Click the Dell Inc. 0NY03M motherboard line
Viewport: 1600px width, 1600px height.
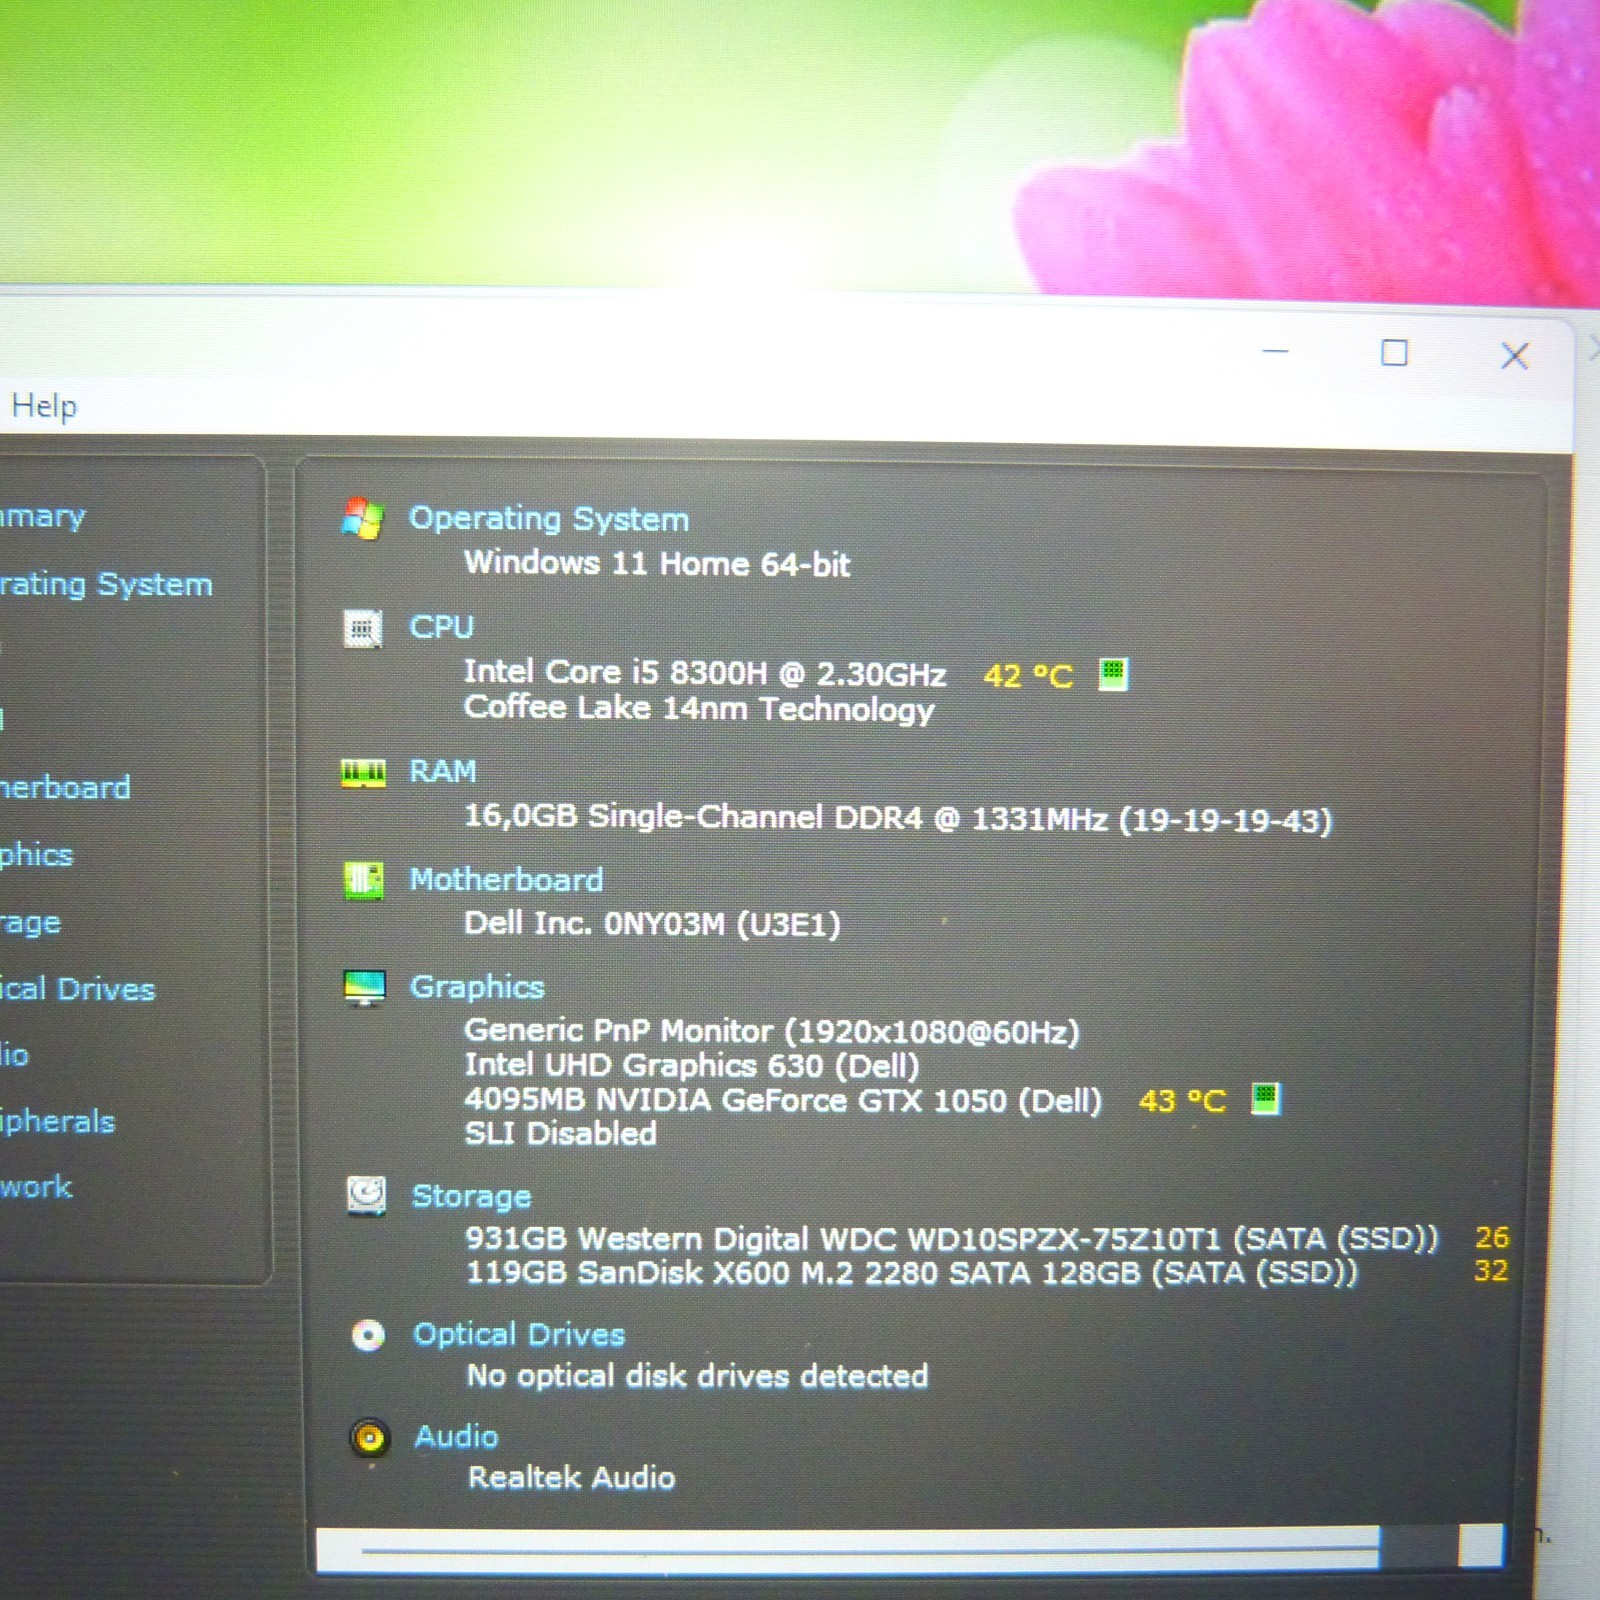[652, 923]
